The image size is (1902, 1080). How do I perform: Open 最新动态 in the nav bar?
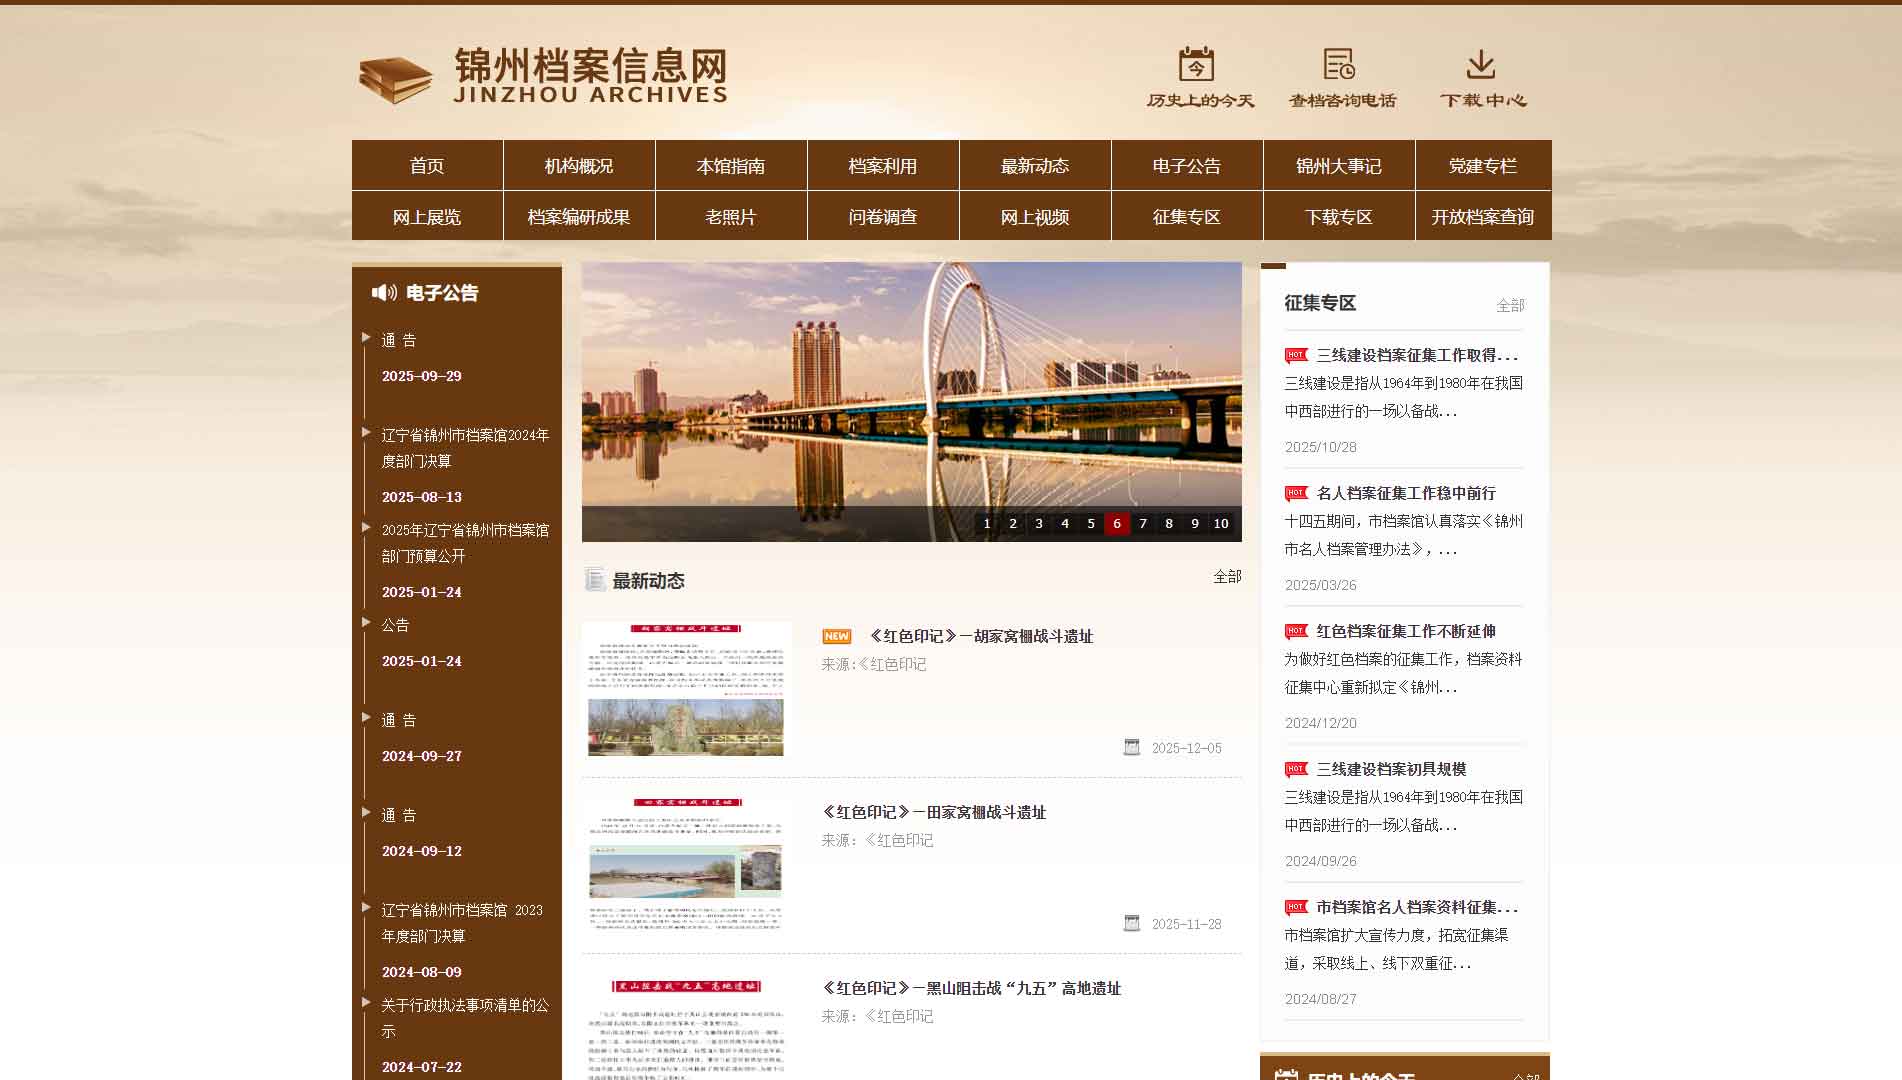pyautogui.click(x=1035, y=165)
